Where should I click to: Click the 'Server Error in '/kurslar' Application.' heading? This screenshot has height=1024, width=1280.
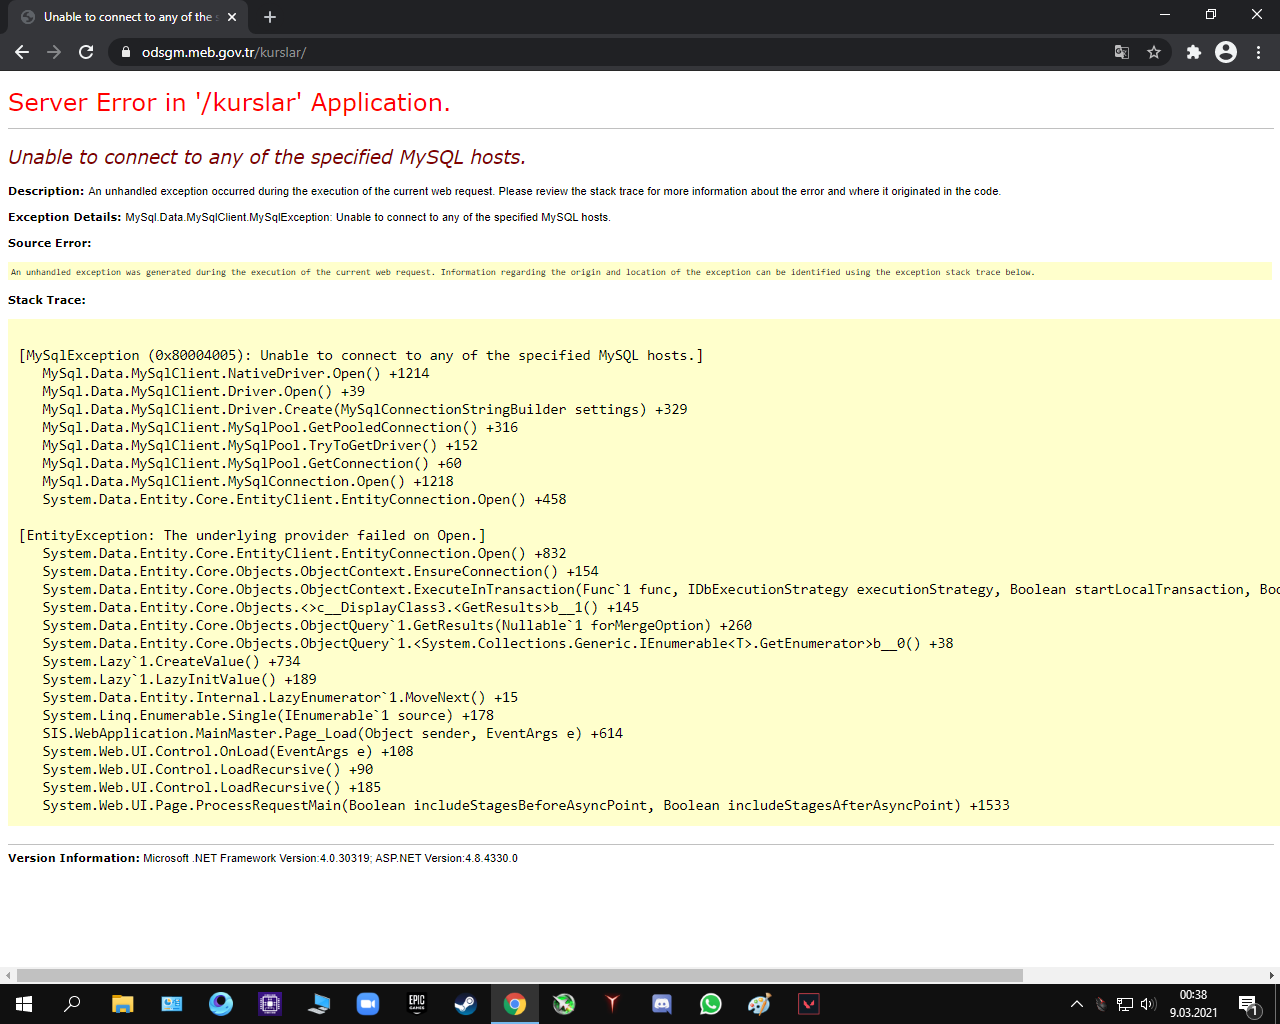pos(229,103)
